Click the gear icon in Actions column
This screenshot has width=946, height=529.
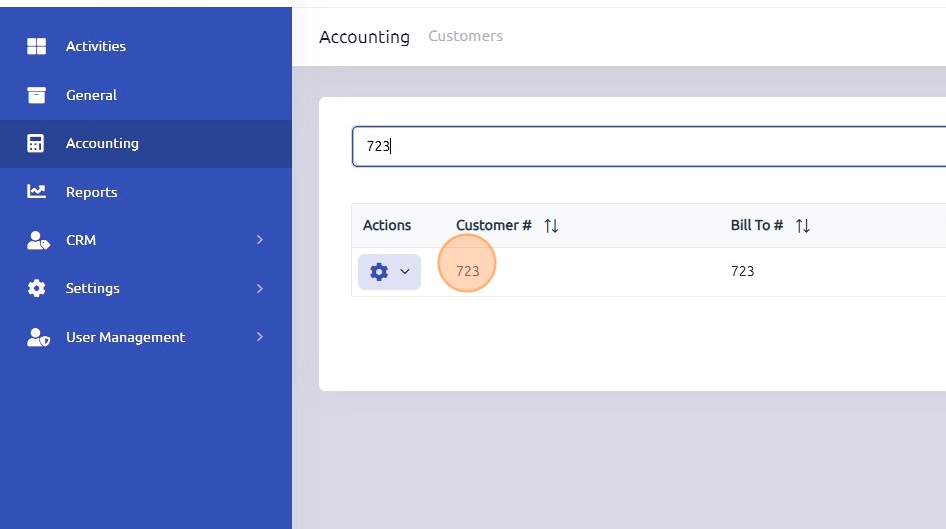[379, 272]
